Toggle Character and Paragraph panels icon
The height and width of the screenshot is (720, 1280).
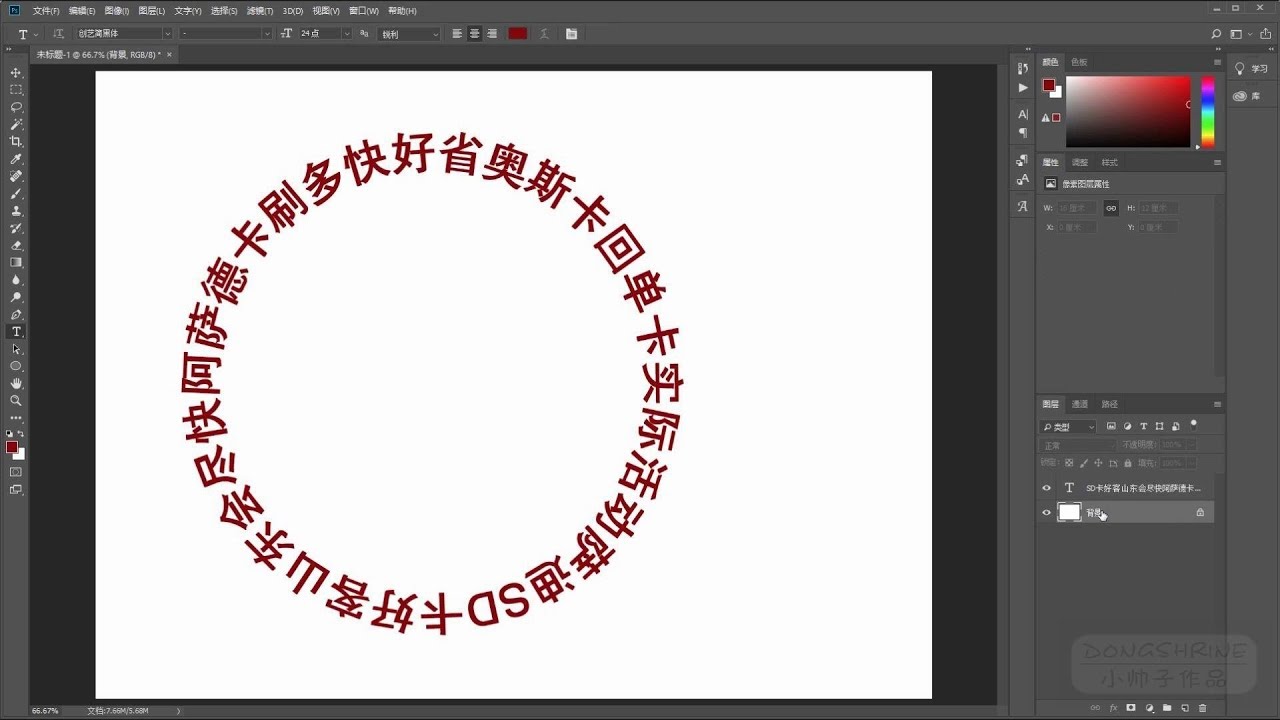click(x=571, y=33)
